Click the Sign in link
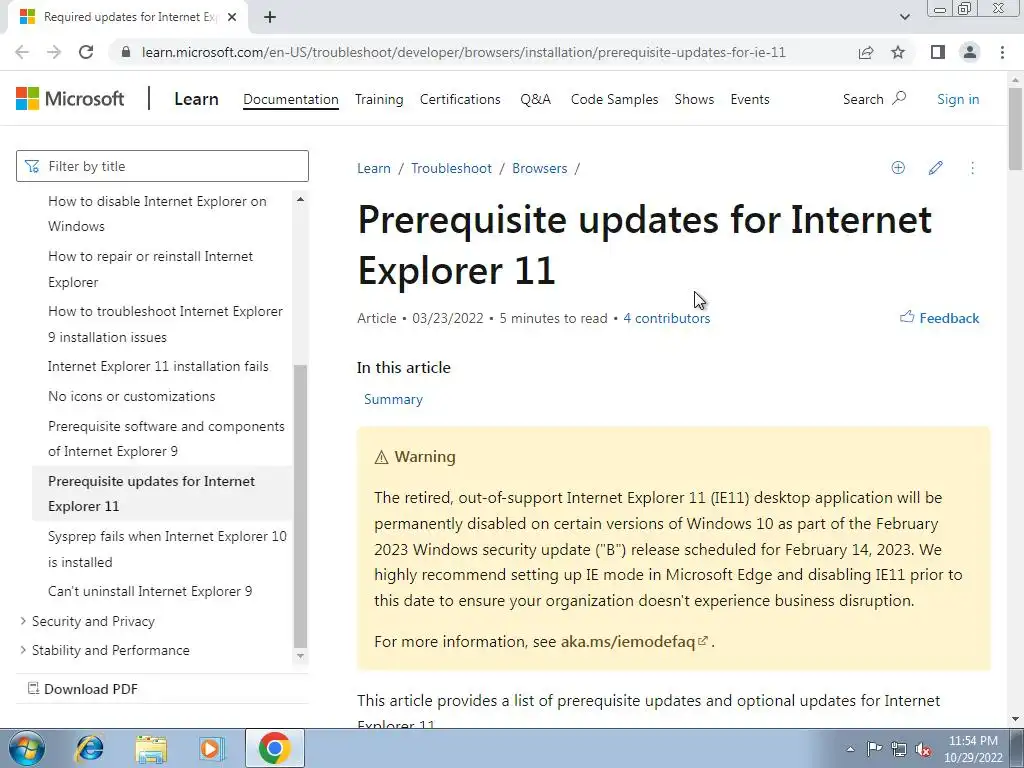Screen dimensions: 1024x768 [x=958, y=99]
